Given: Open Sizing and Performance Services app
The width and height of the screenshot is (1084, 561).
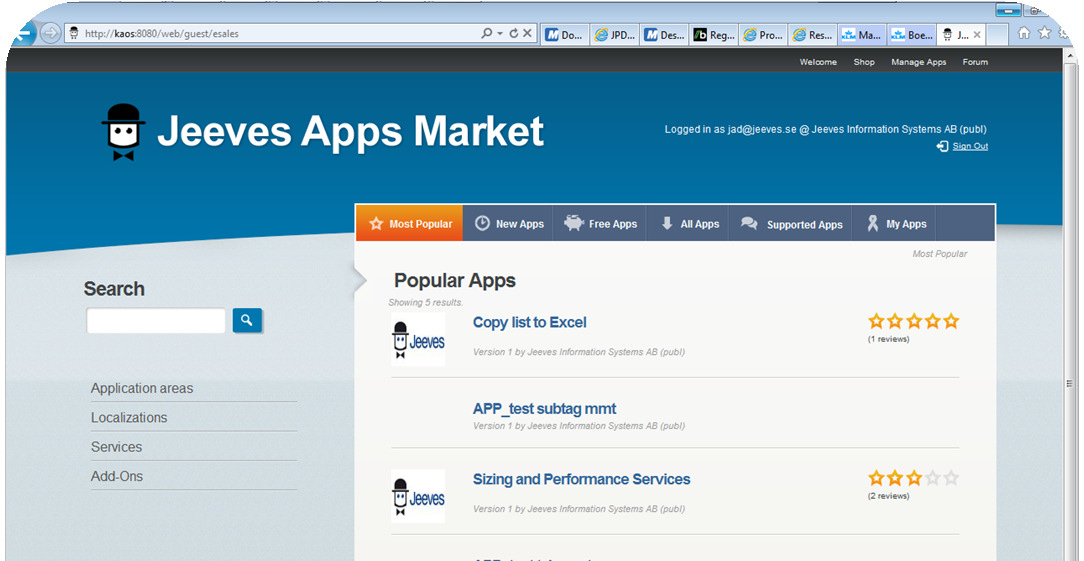Looking at the screenshot, I should [581, 479].
